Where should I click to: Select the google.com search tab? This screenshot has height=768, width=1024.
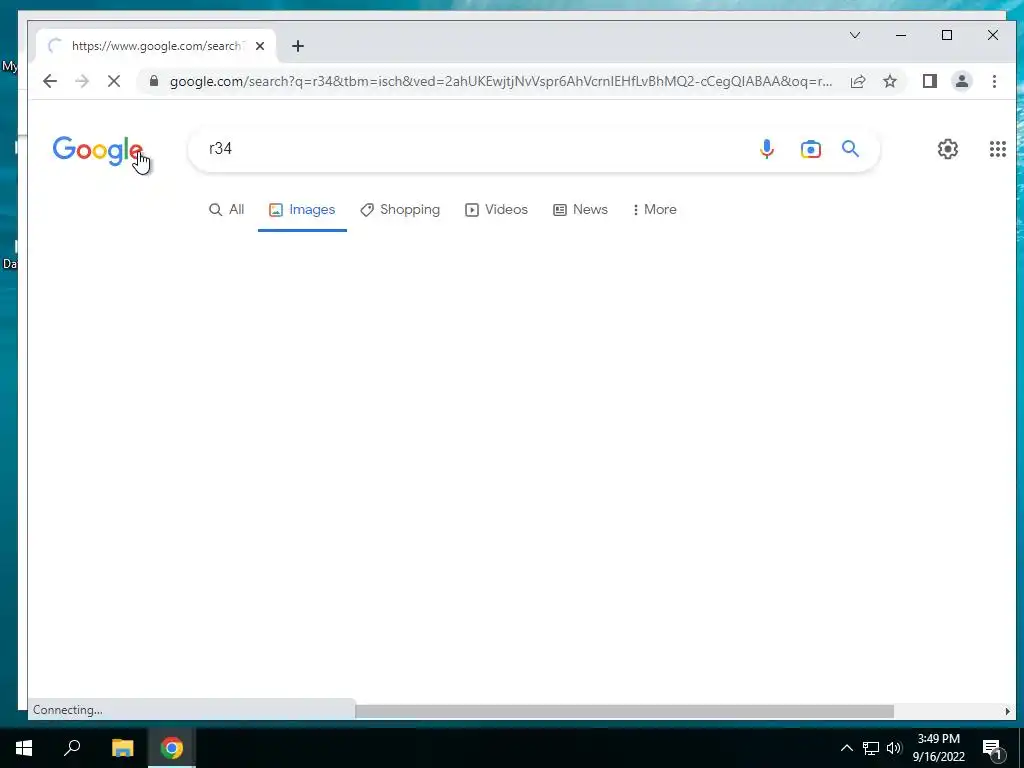(x=155, y=46)
